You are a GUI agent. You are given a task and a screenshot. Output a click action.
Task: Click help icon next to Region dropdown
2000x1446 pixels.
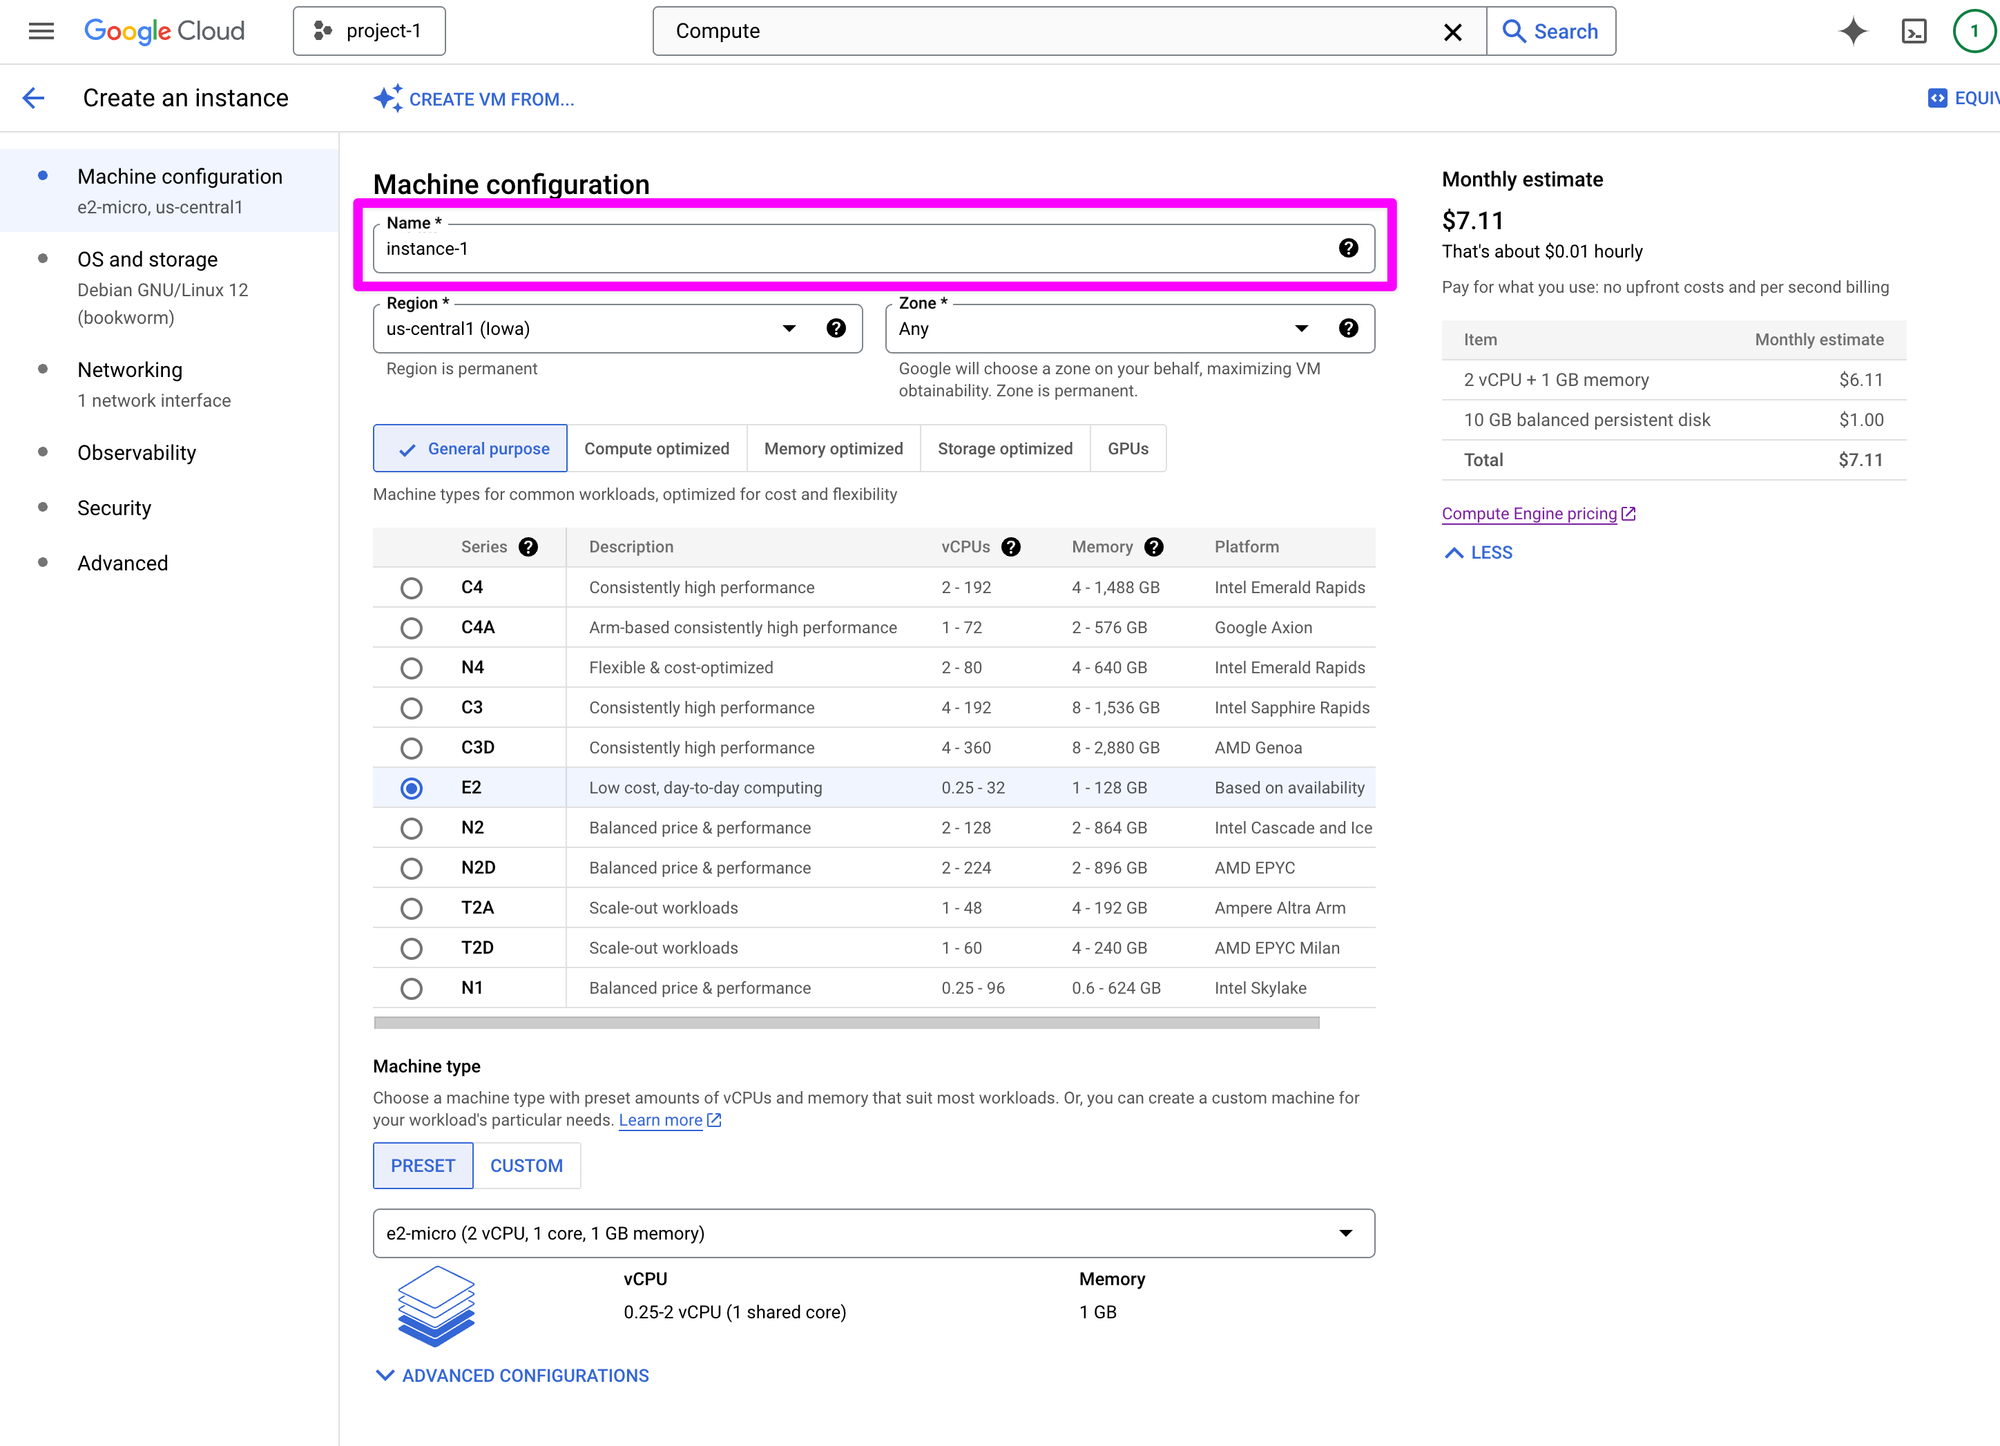[836, 328]
